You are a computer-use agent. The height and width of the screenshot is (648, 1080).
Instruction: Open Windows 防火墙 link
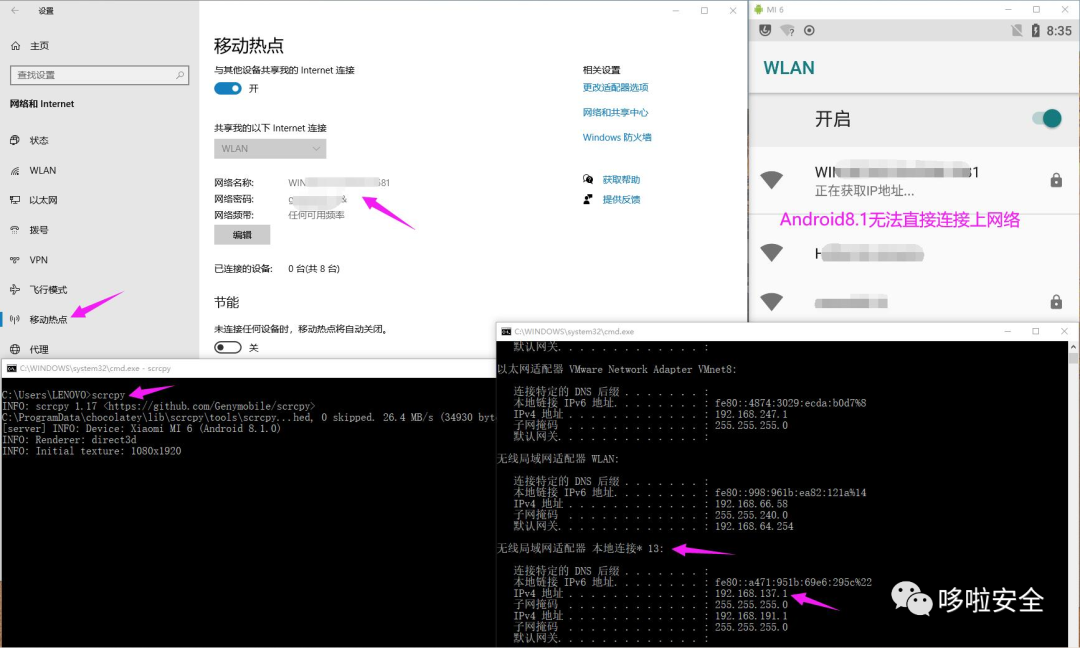pyautogui.click(x=616, y=137)
